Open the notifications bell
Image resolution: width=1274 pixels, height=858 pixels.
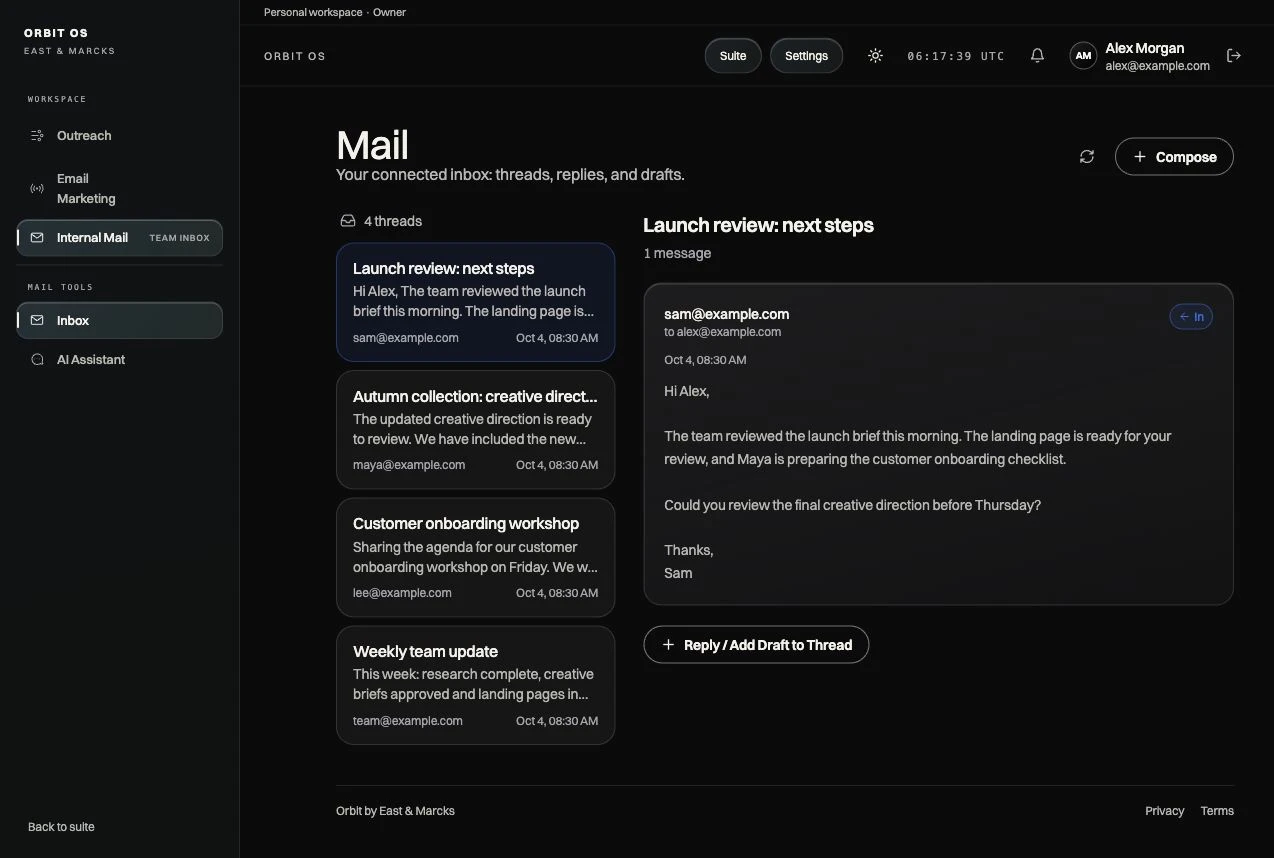pyautogui.click(x=1037, y=56)
